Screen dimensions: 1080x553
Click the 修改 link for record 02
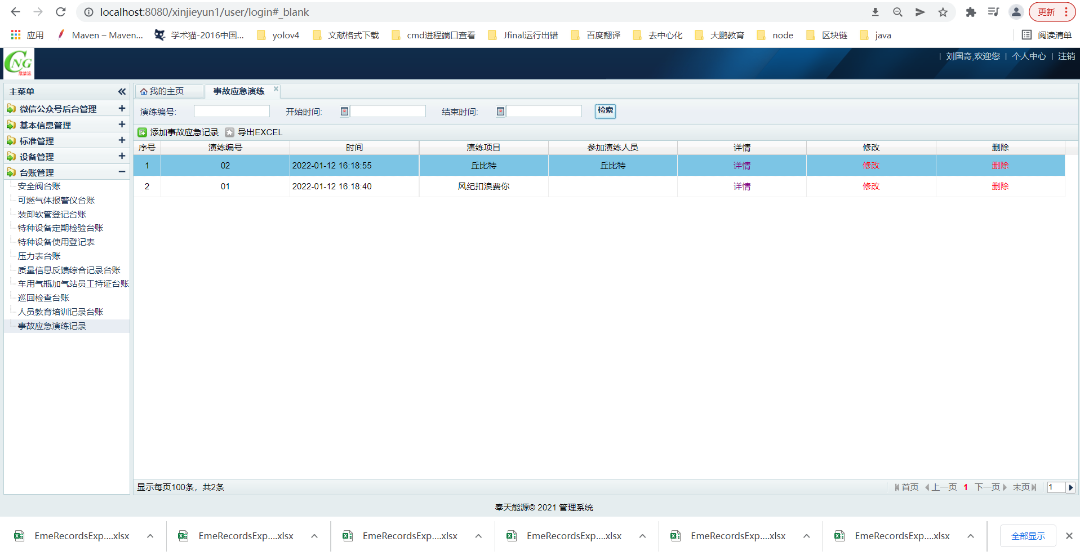pyautogui.click(x=870, y=166)
